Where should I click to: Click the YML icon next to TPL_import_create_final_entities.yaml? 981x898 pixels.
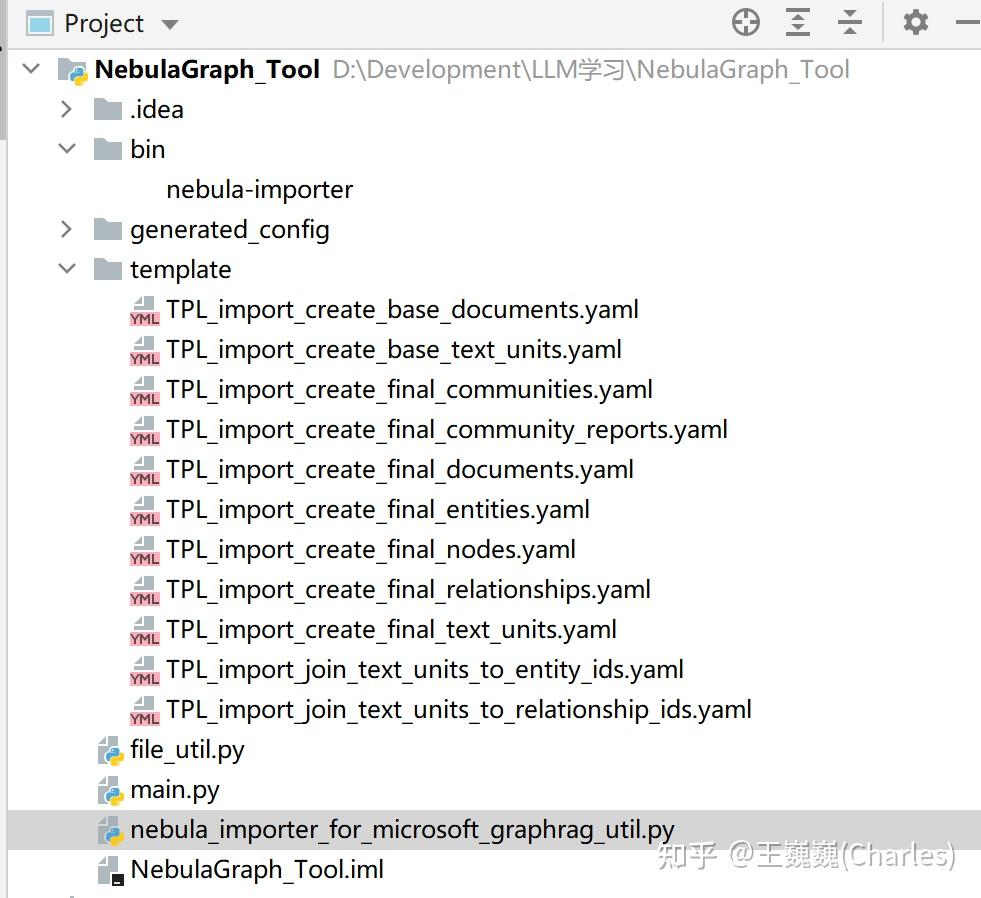[x=144, y=509]
